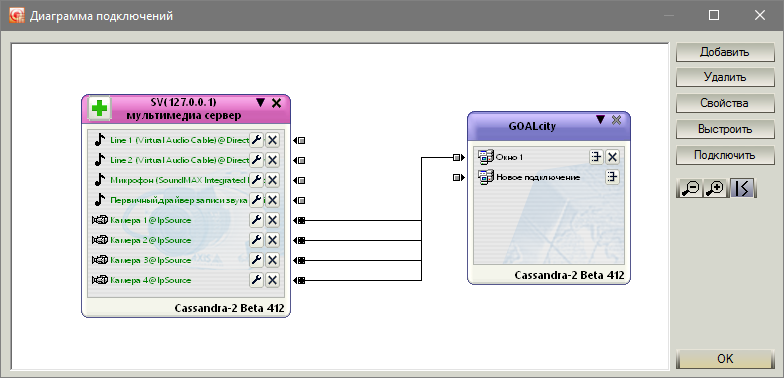Click output connector of Line 1 audio
The width and height of the screenshot is (784, 378).
click(x=300, y=140)
